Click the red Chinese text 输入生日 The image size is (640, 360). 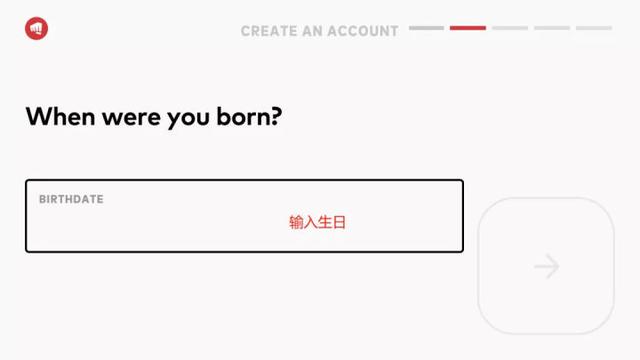coord(318,222)
